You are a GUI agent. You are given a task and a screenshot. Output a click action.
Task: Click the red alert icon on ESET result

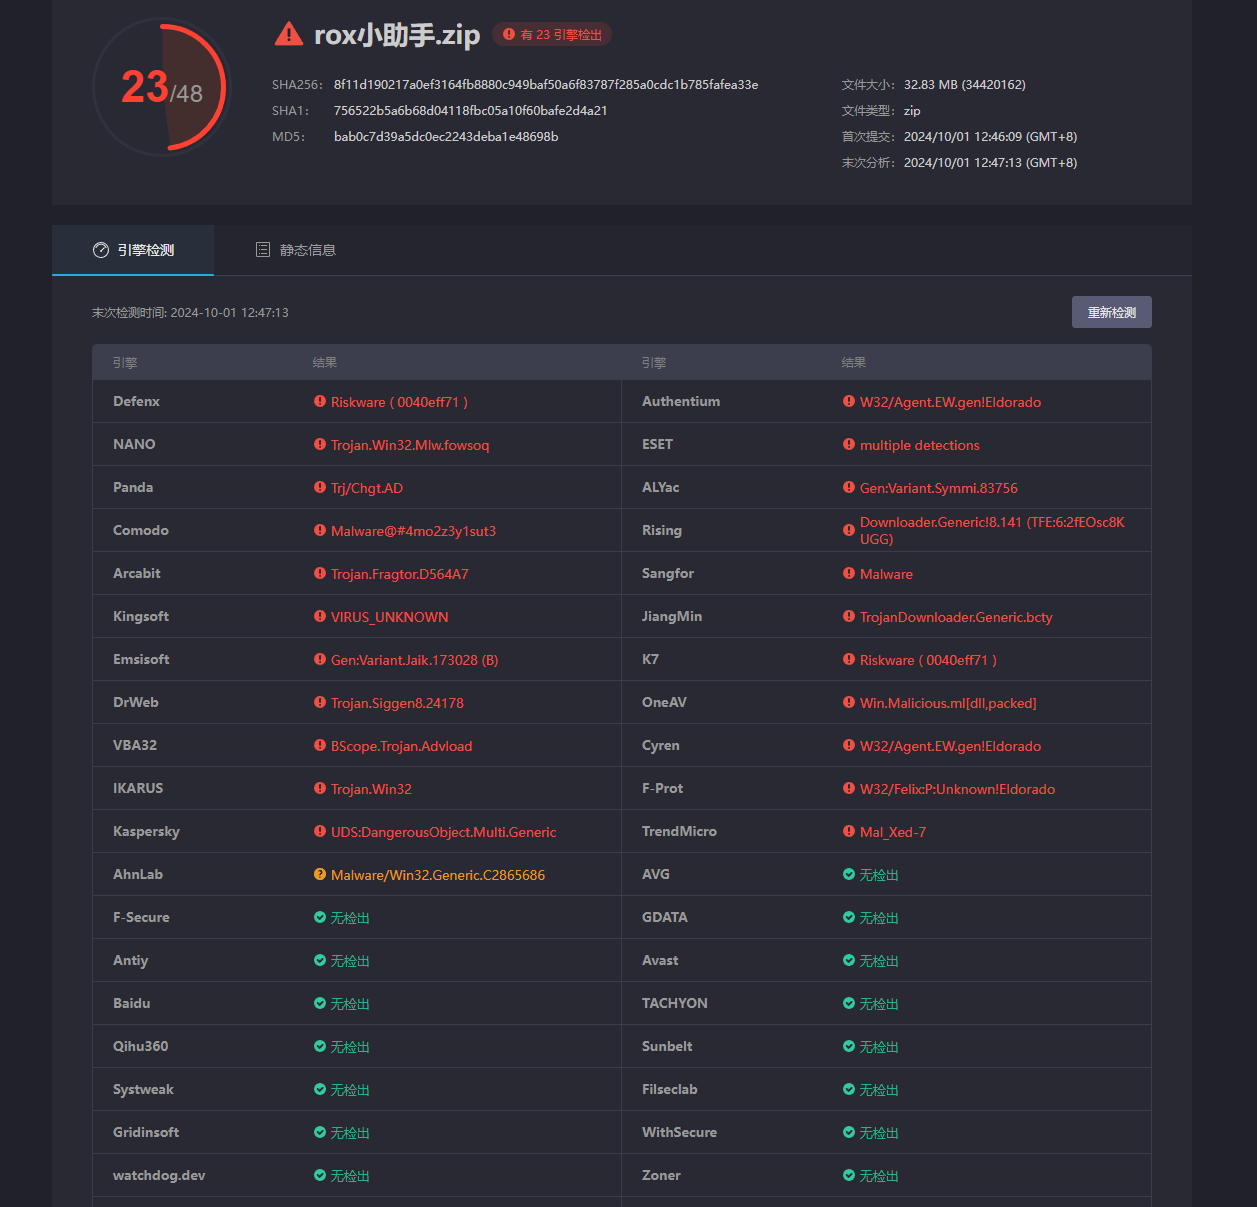(x=849, y=445)
